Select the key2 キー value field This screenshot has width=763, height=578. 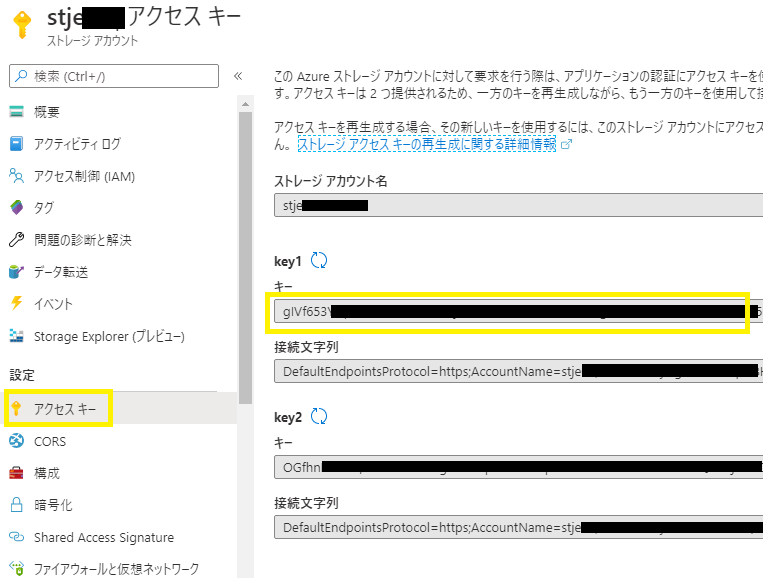(x=518, y=467)
